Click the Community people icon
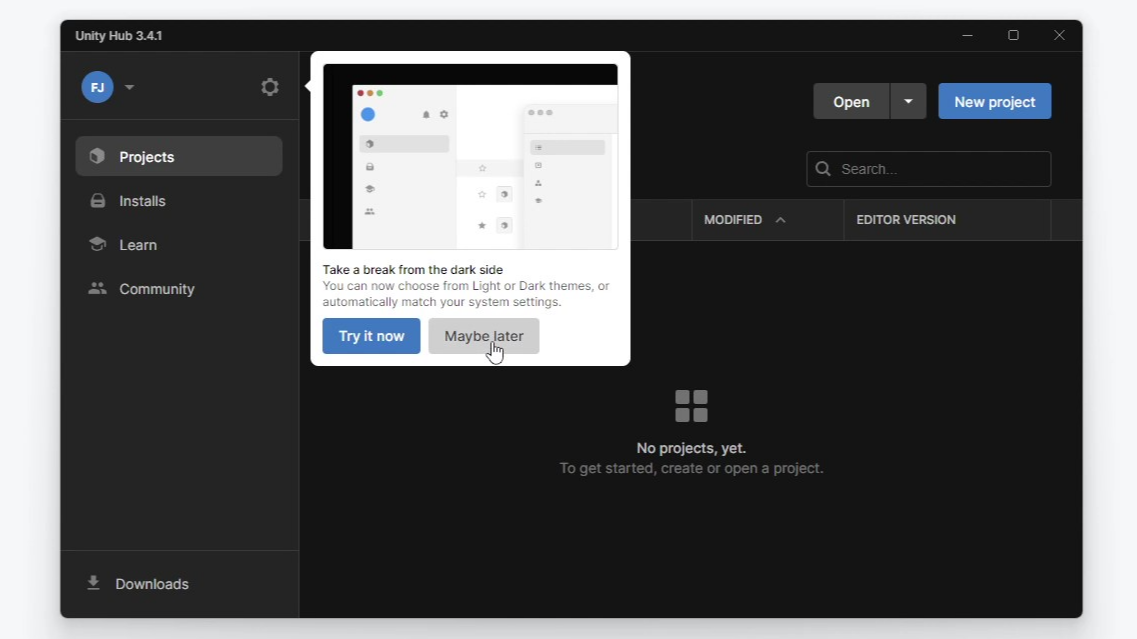This screenshot has width=1137, height=639. [97, 288]
